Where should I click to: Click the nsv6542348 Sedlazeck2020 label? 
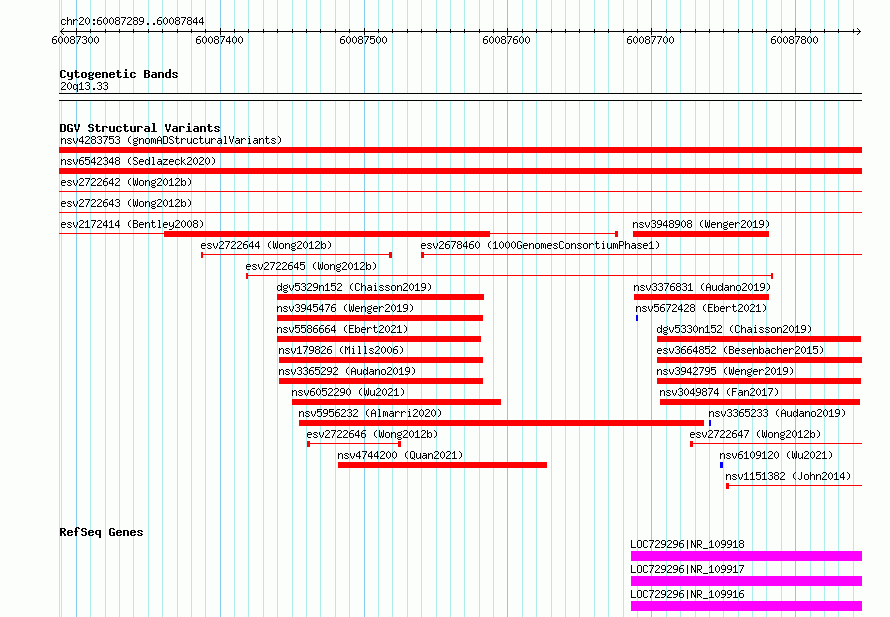coord(138,161)
